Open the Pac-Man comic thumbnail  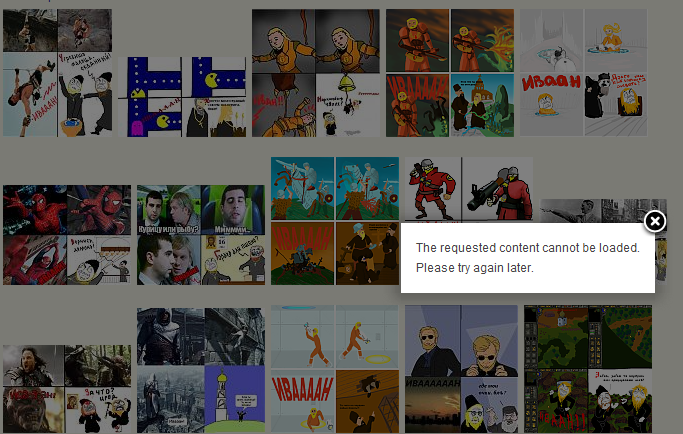187,96
